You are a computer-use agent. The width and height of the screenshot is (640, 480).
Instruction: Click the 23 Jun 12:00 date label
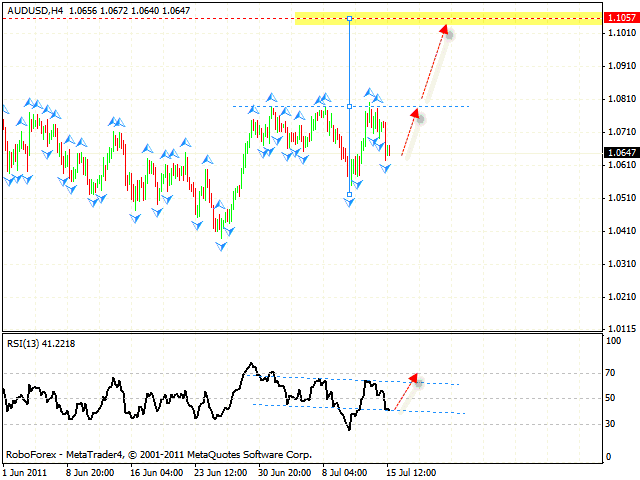(x=219, y=470)
